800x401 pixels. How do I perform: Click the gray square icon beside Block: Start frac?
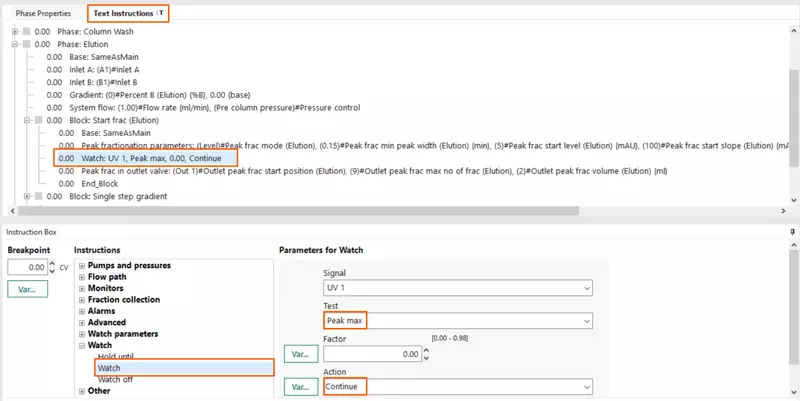pos(39,120)
